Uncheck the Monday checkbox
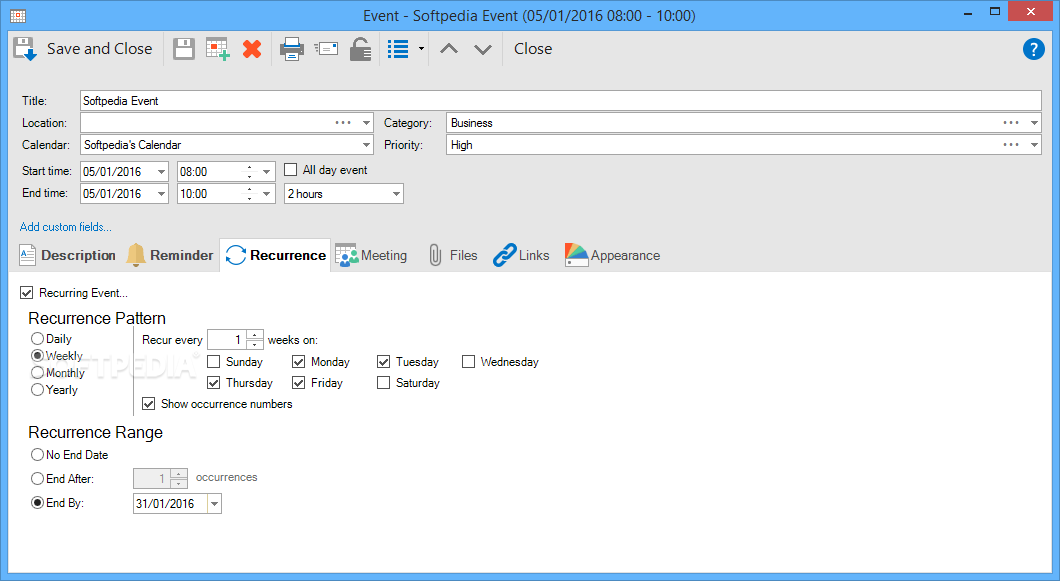This screenshot has width=1060, height=581. point(299,362)
